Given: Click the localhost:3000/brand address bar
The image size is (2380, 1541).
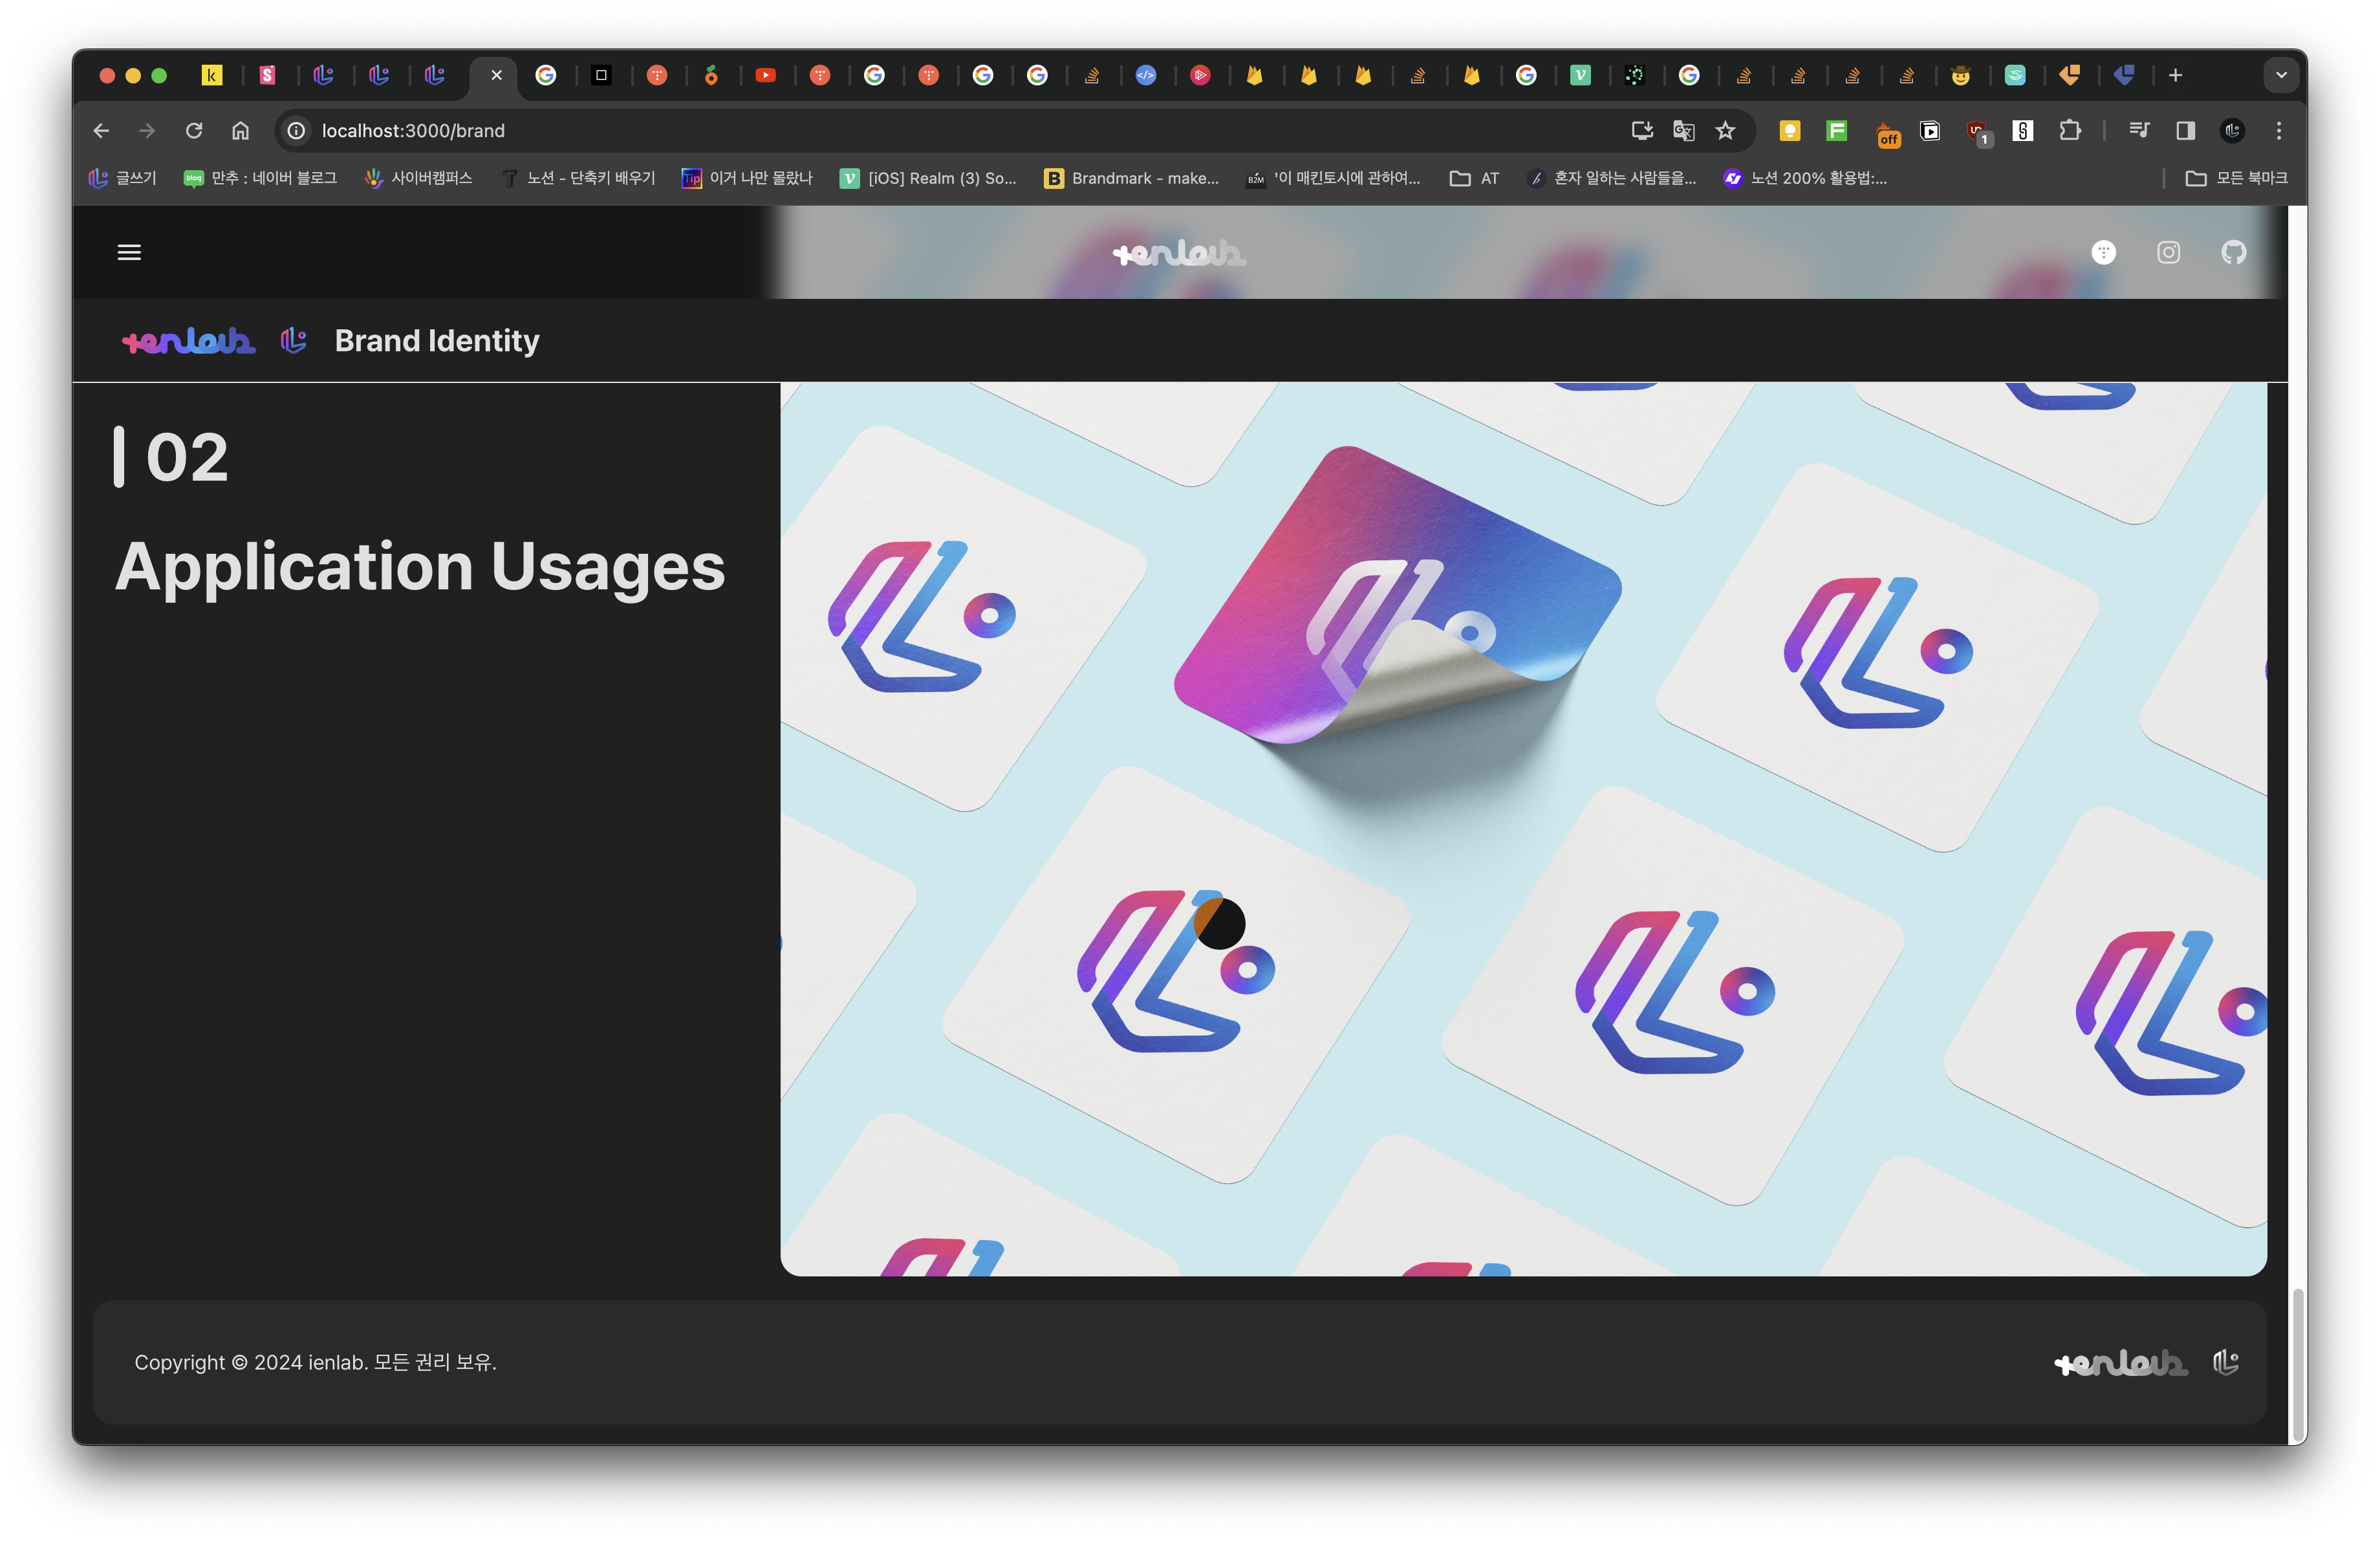Looking at the screenshot, I should pos(413,130).
